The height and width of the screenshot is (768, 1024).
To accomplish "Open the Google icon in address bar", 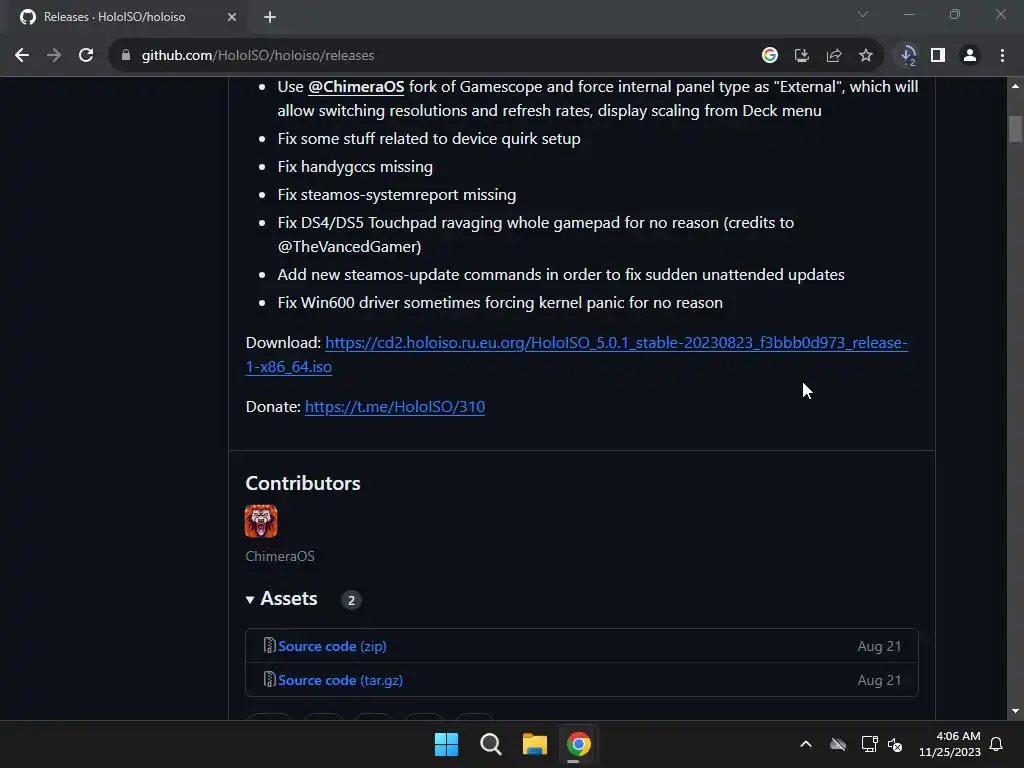I will click(x=770, y=56).
